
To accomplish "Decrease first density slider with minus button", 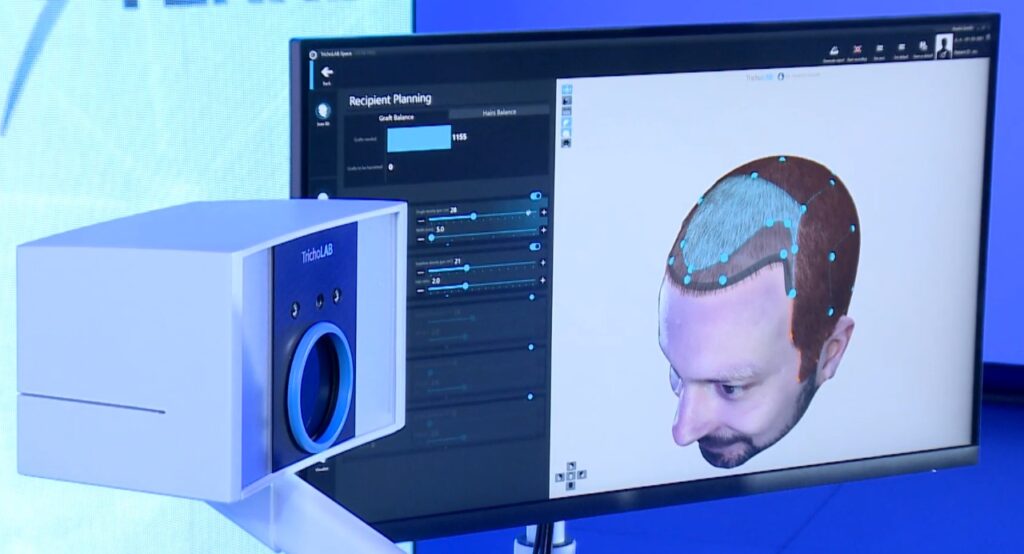I will (x=420, y=217).
